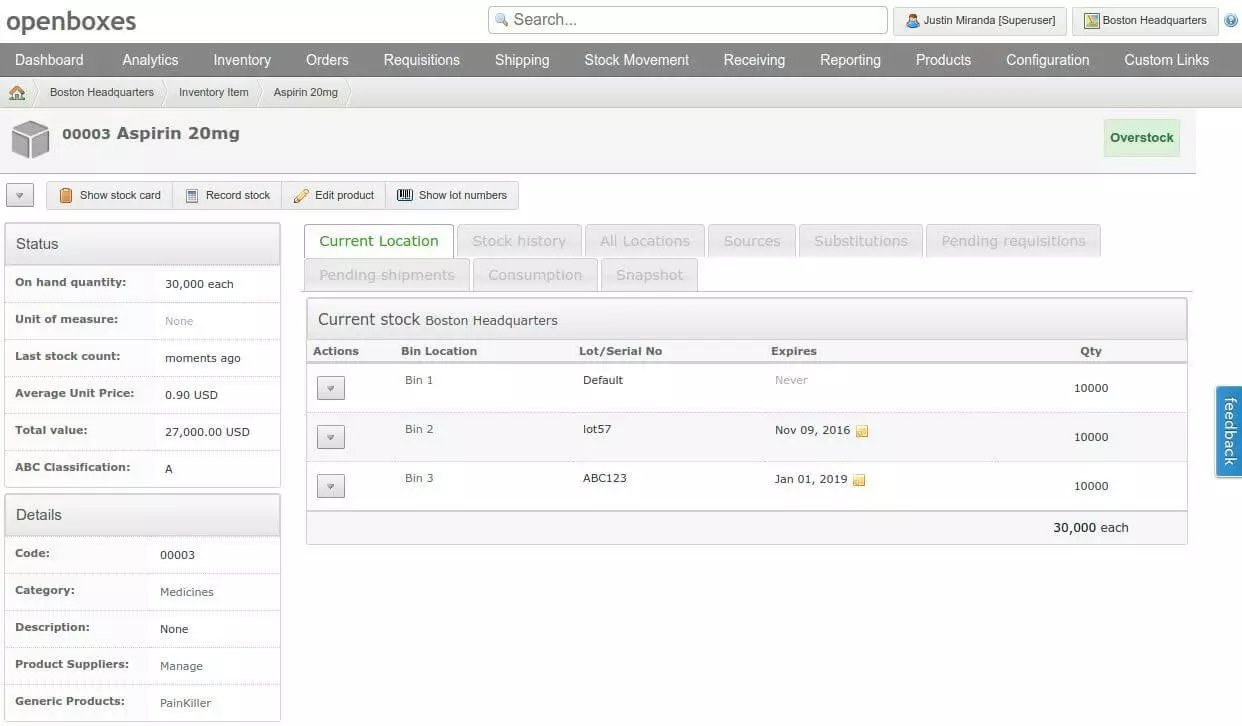
Task: Click the Actions column header
Action: click(x=336, y=351)
